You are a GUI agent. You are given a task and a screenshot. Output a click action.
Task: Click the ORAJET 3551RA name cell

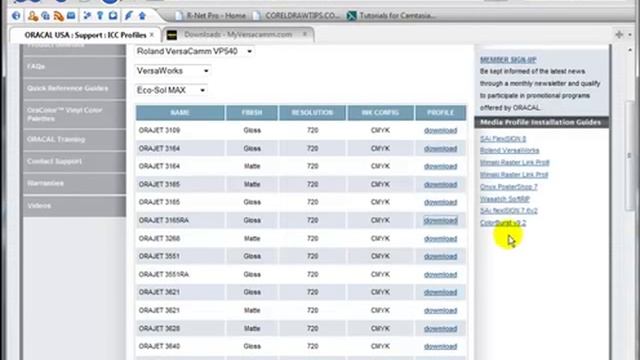click(180, 275)
